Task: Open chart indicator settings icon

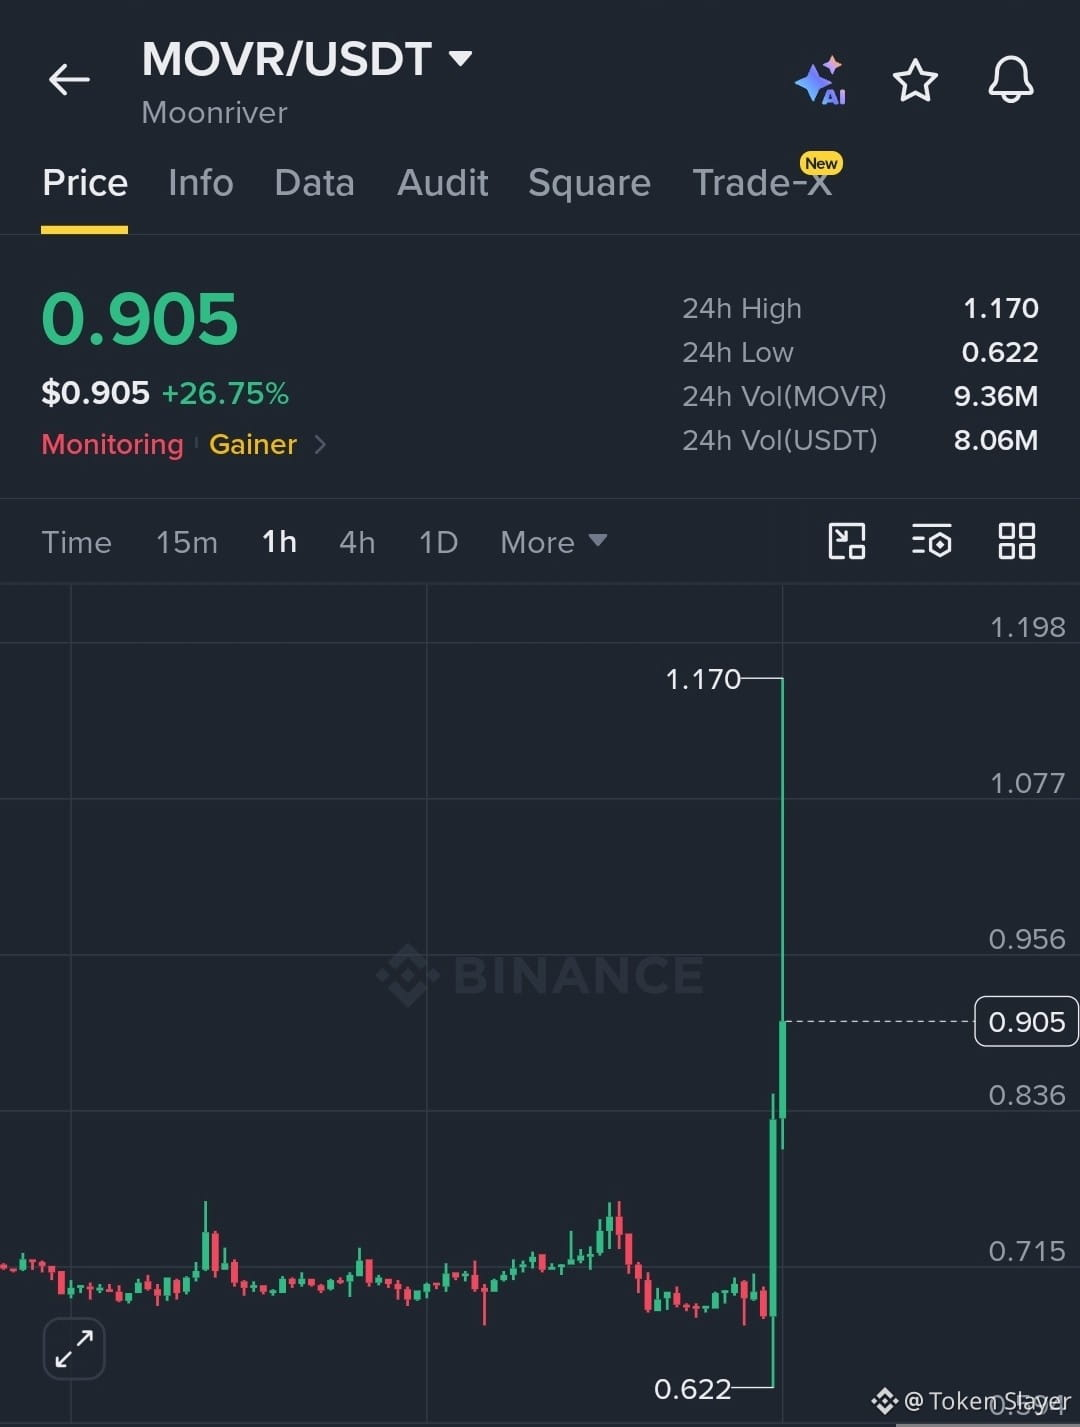Action: (x=931, y=541)
